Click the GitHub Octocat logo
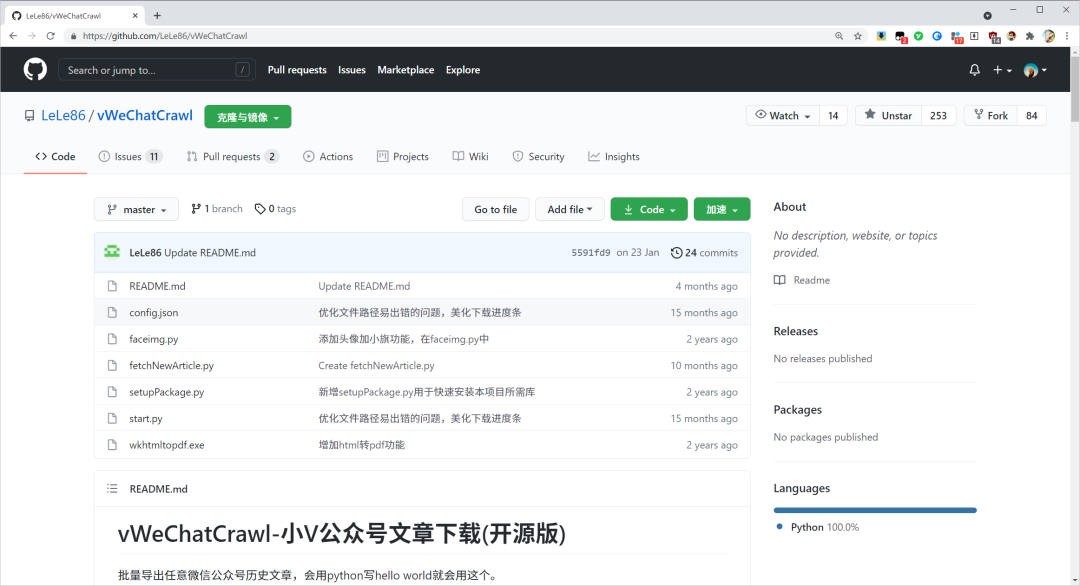Image resolution: width=1080 pixels, height=586 pixels. pyautogui.click(x=35, y=69)
